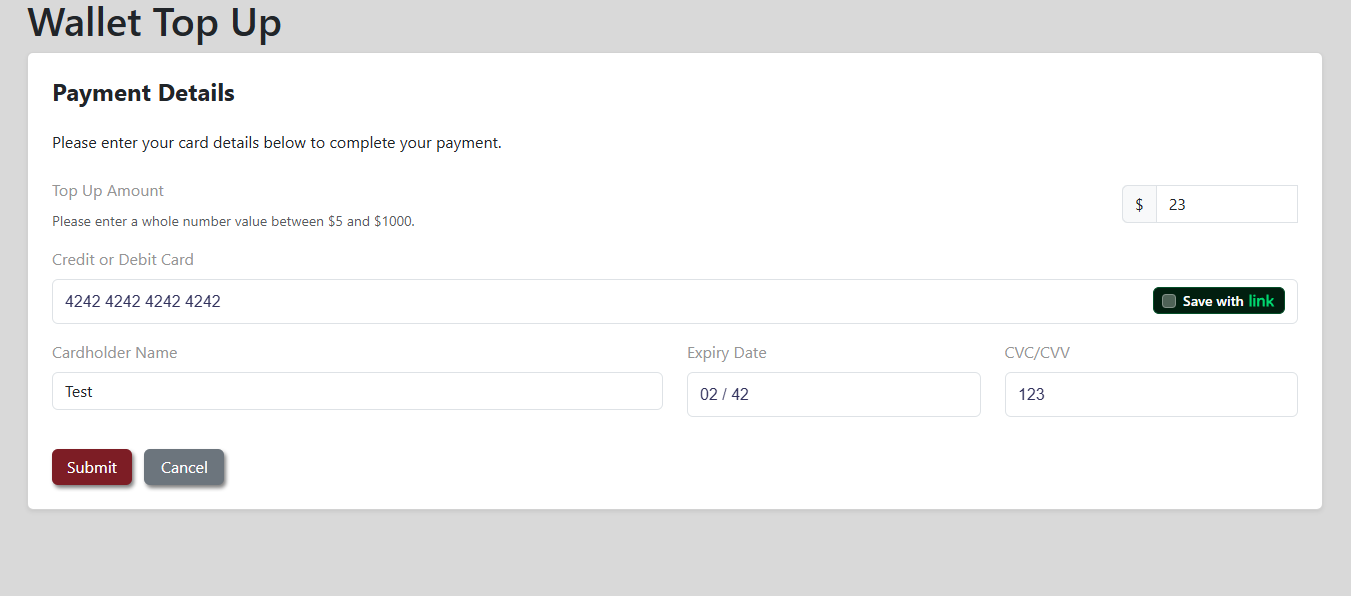The height and width of the screenshot is (596, 1351).
Task: Cancel the wallet top up
Action: click(x=183, y=467)
